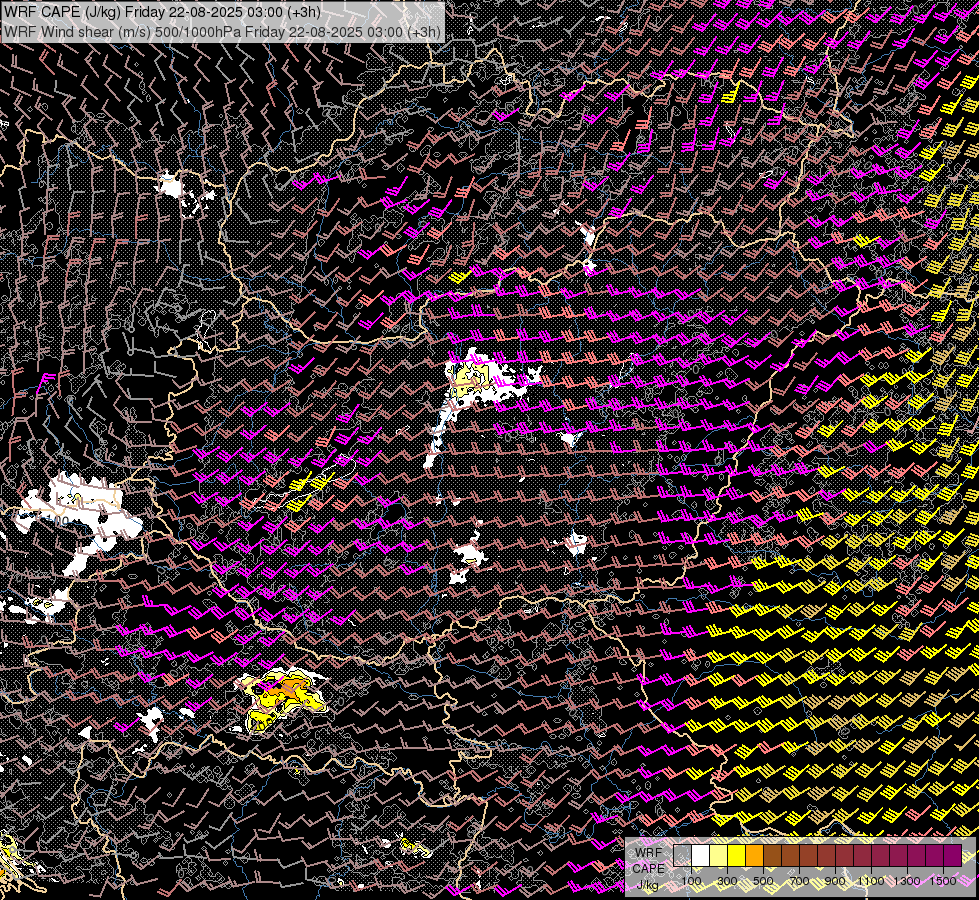Screen dimensions: 979x900
Task: Select the last purple legend swatch
Action: pyautogui.click(x=952, y=855)
